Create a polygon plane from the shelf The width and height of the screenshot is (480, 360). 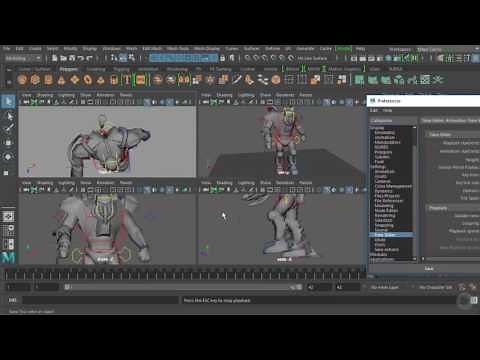coord(75,80)
